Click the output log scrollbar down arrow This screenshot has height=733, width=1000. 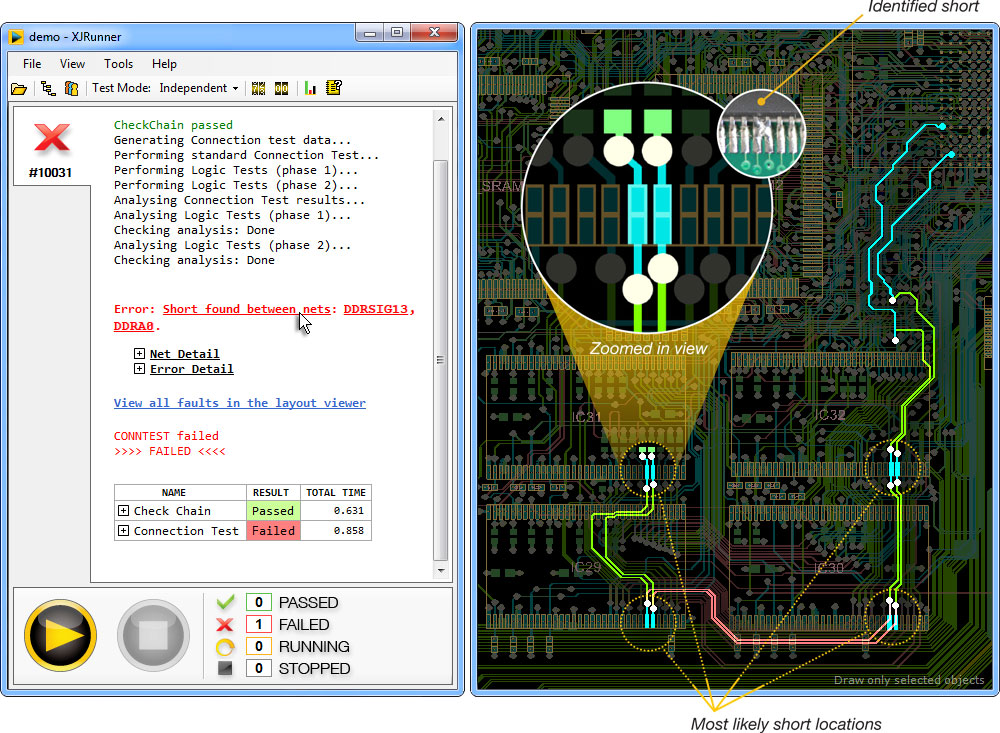(x=441, y=570)
